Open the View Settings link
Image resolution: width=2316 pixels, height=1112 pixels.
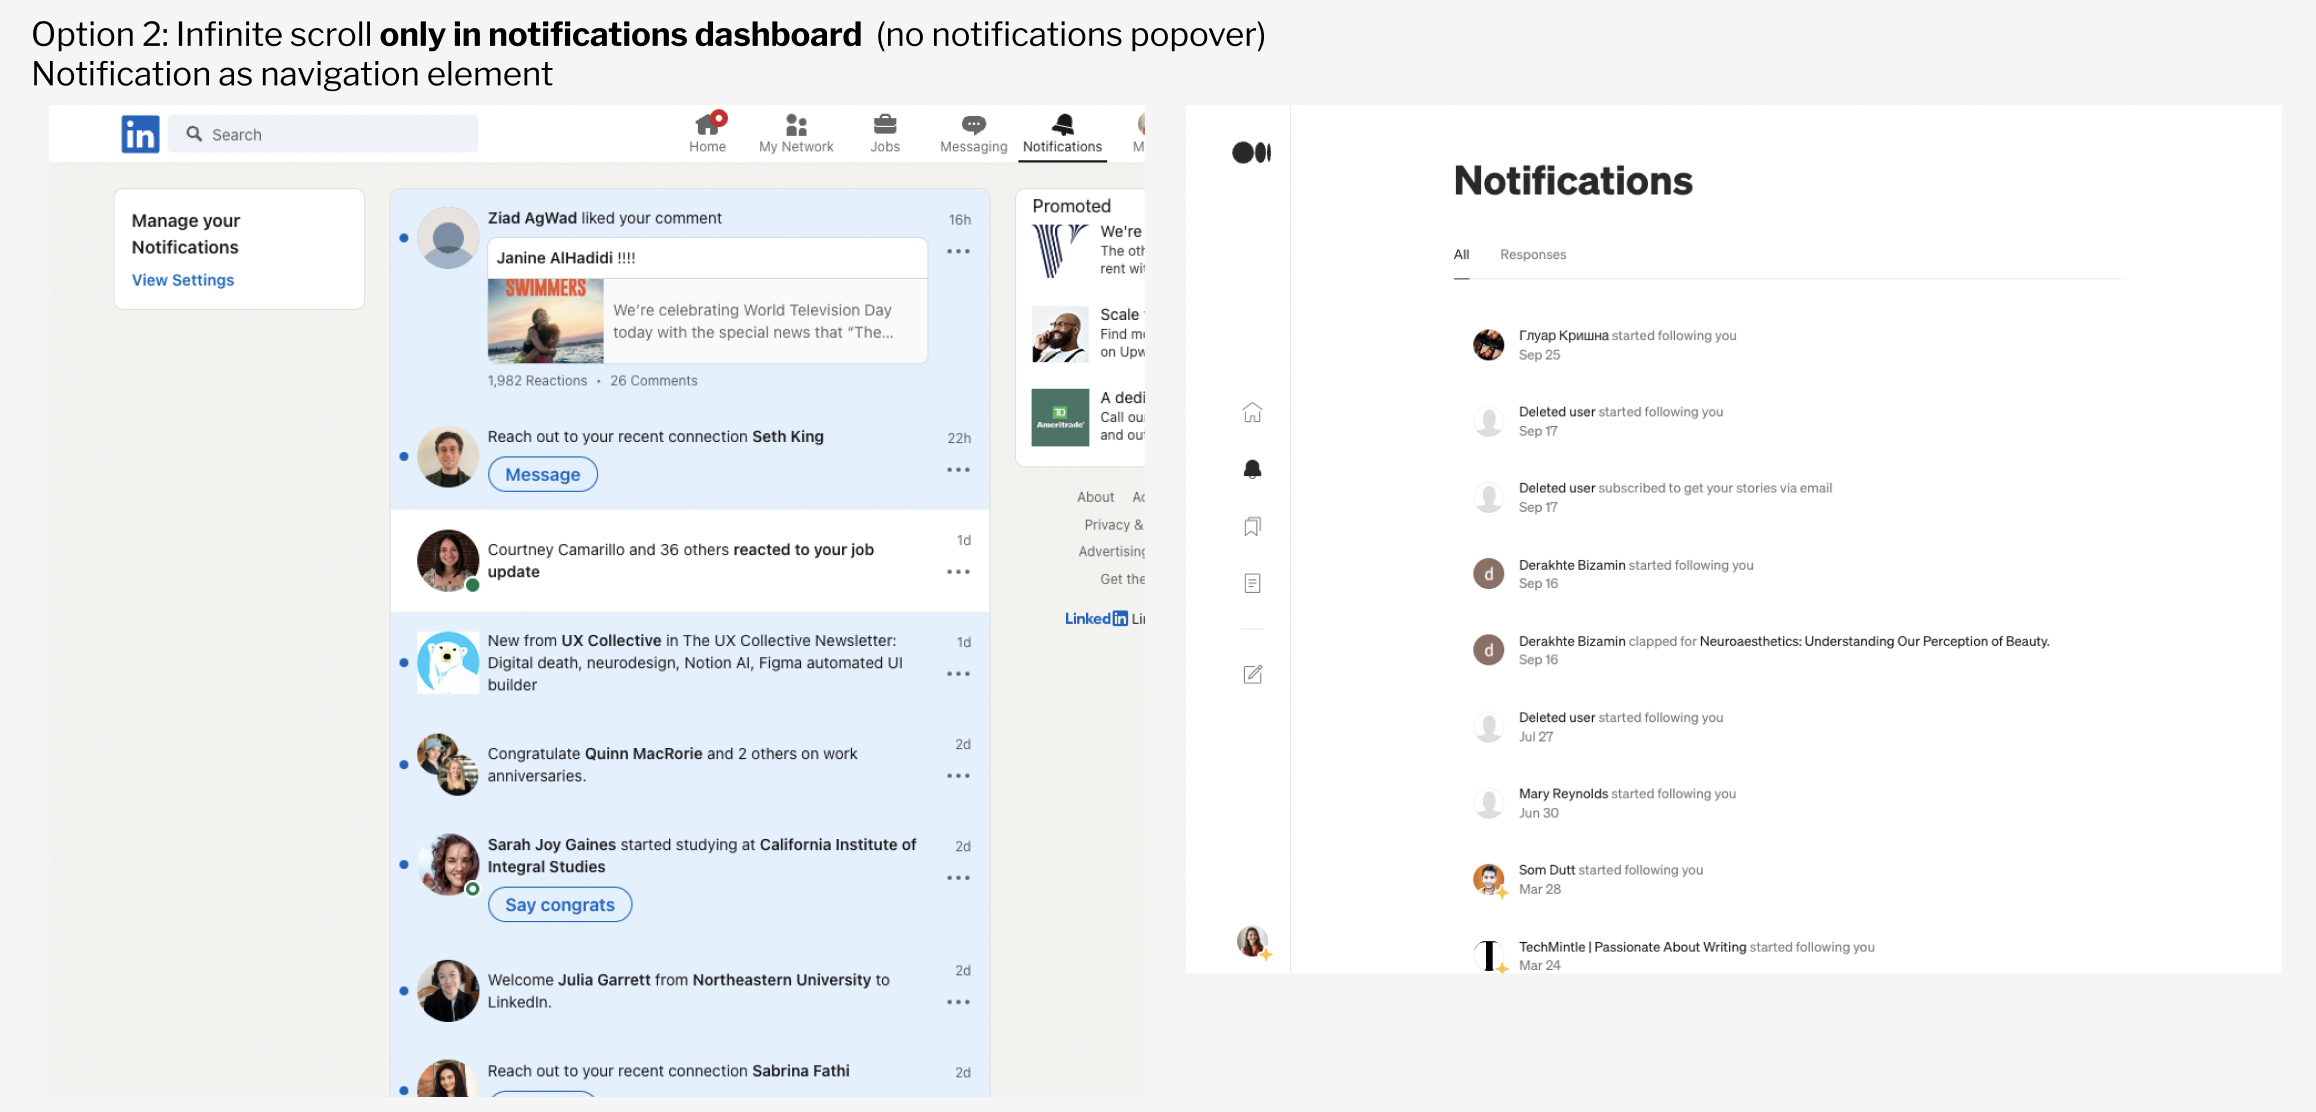[x=183, y=280]
